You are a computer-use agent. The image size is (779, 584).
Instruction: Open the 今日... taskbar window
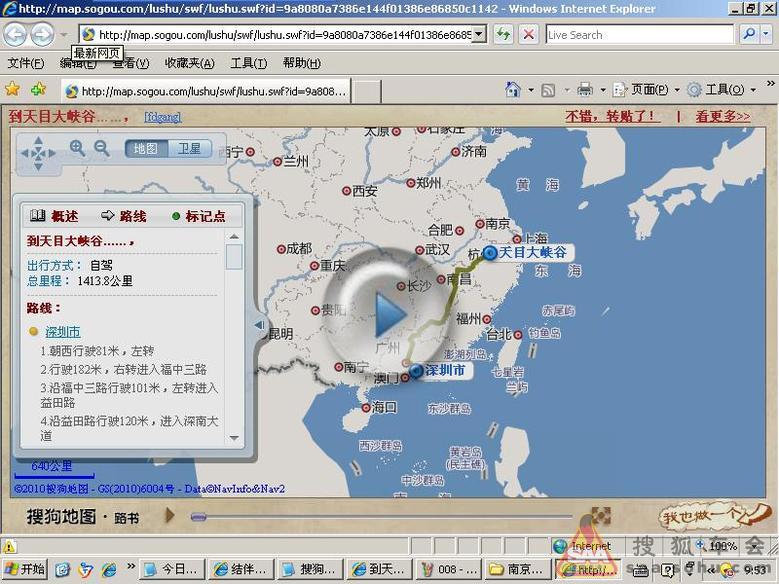click(173, 569)
